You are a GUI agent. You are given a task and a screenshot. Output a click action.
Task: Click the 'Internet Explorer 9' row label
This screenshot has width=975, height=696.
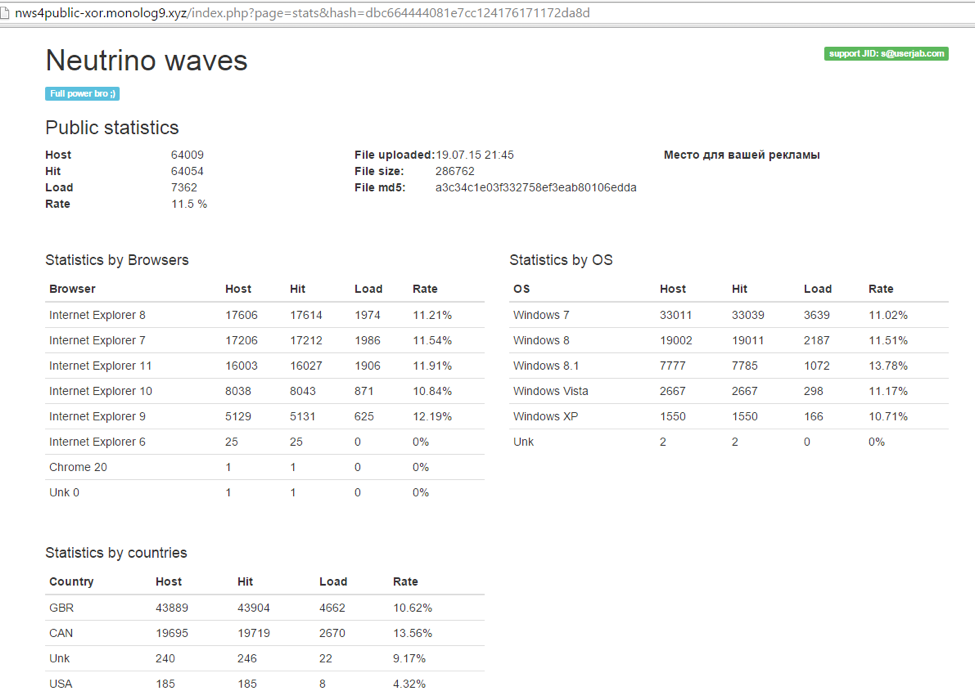tap(97, 416)
